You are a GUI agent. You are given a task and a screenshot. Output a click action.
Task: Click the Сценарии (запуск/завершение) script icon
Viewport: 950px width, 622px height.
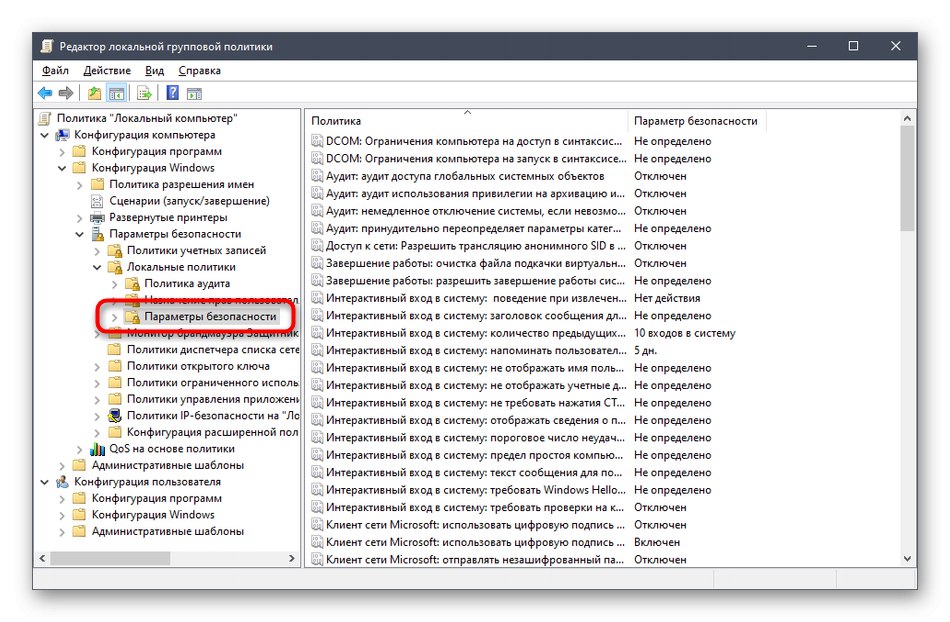click(97, 201)
